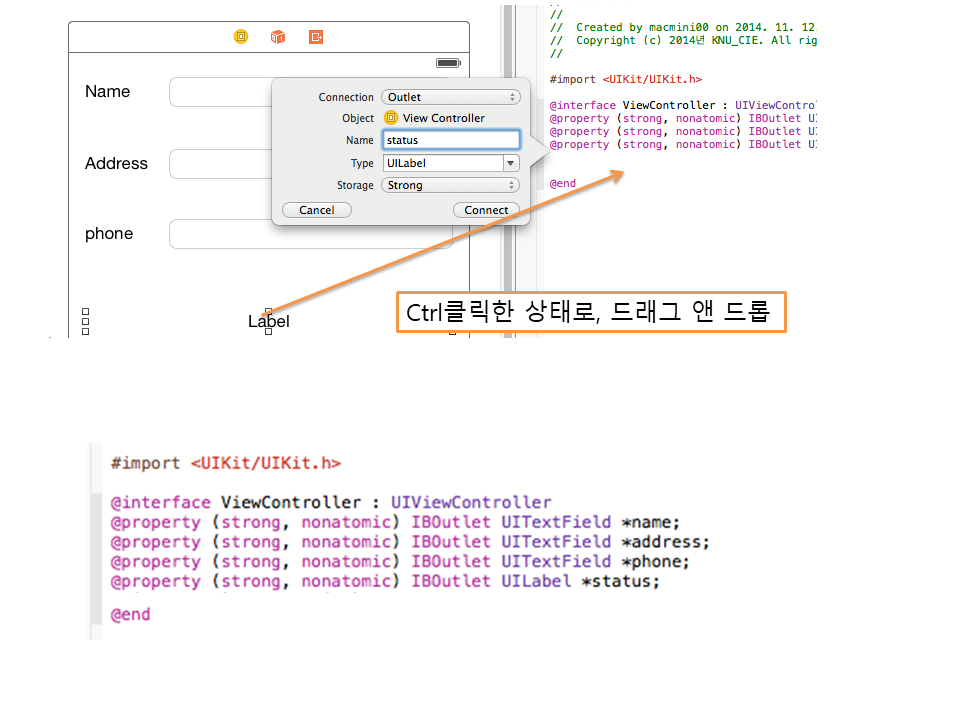Click the Name field containing status
960x720 pixels.
pyautogui.click(x=450, y=140)
